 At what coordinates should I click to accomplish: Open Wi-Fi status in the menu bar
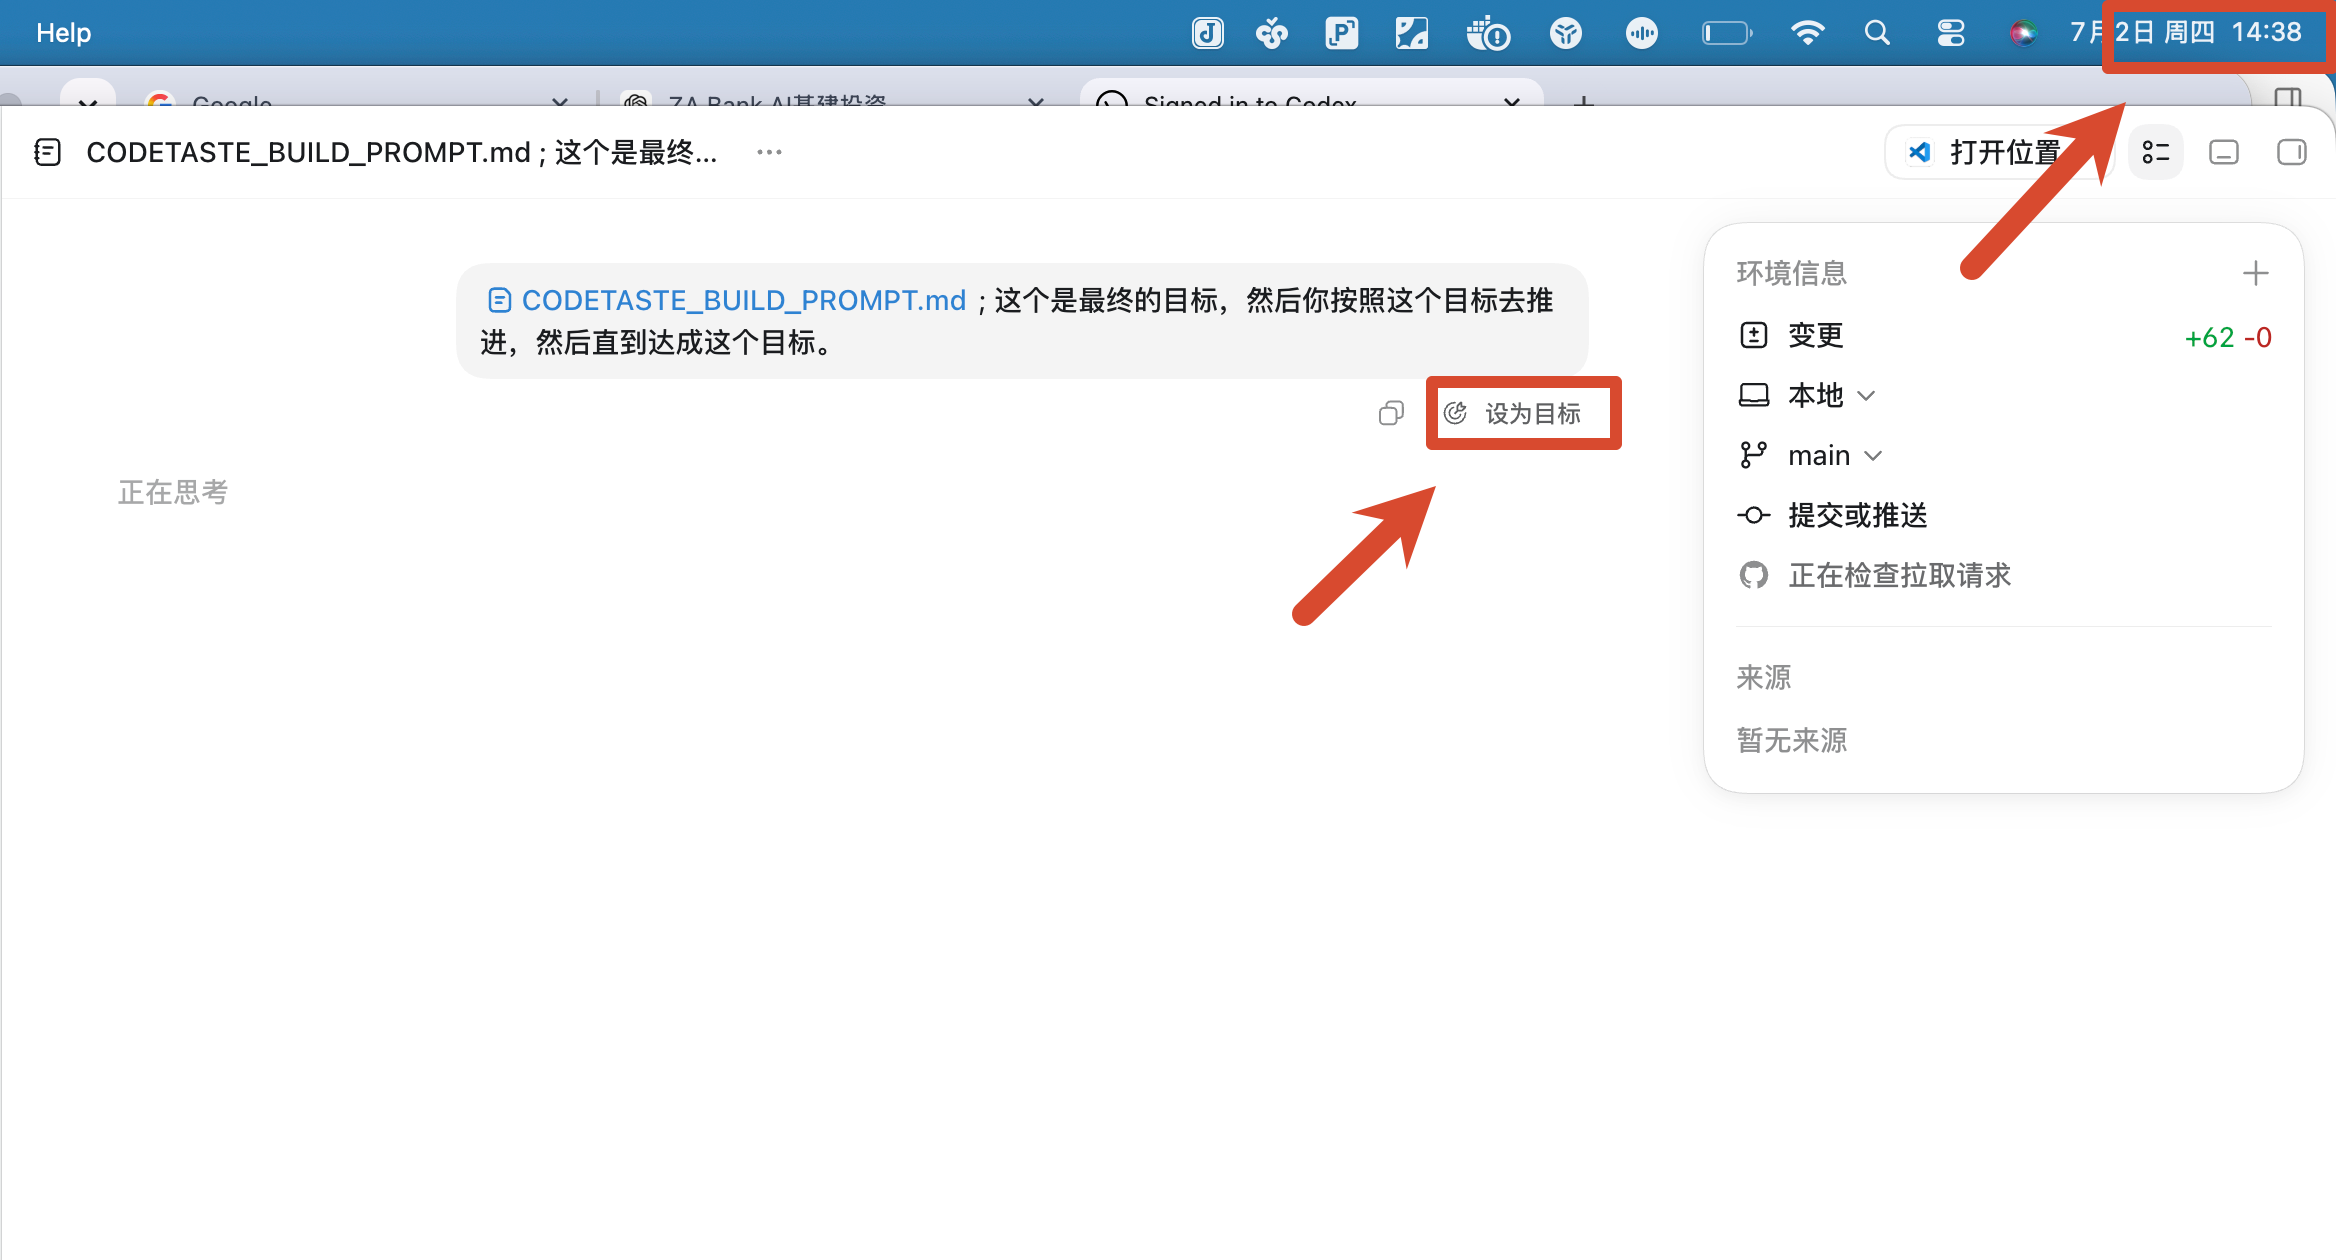point(1807,33)
